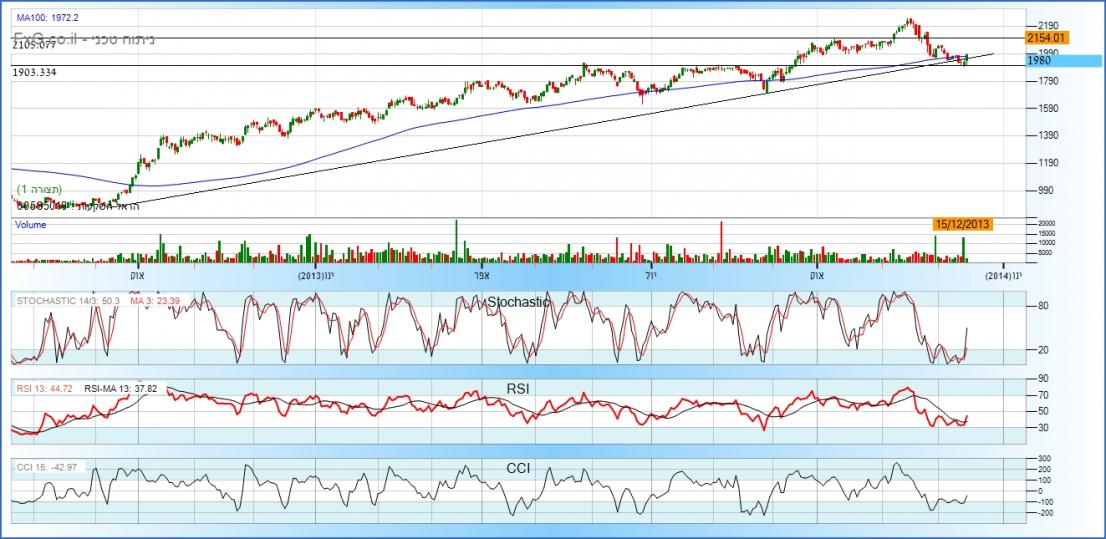Select the orange 15/12/2013 date marker
This screenshot has width=1106, height=539.
(963, 224)
